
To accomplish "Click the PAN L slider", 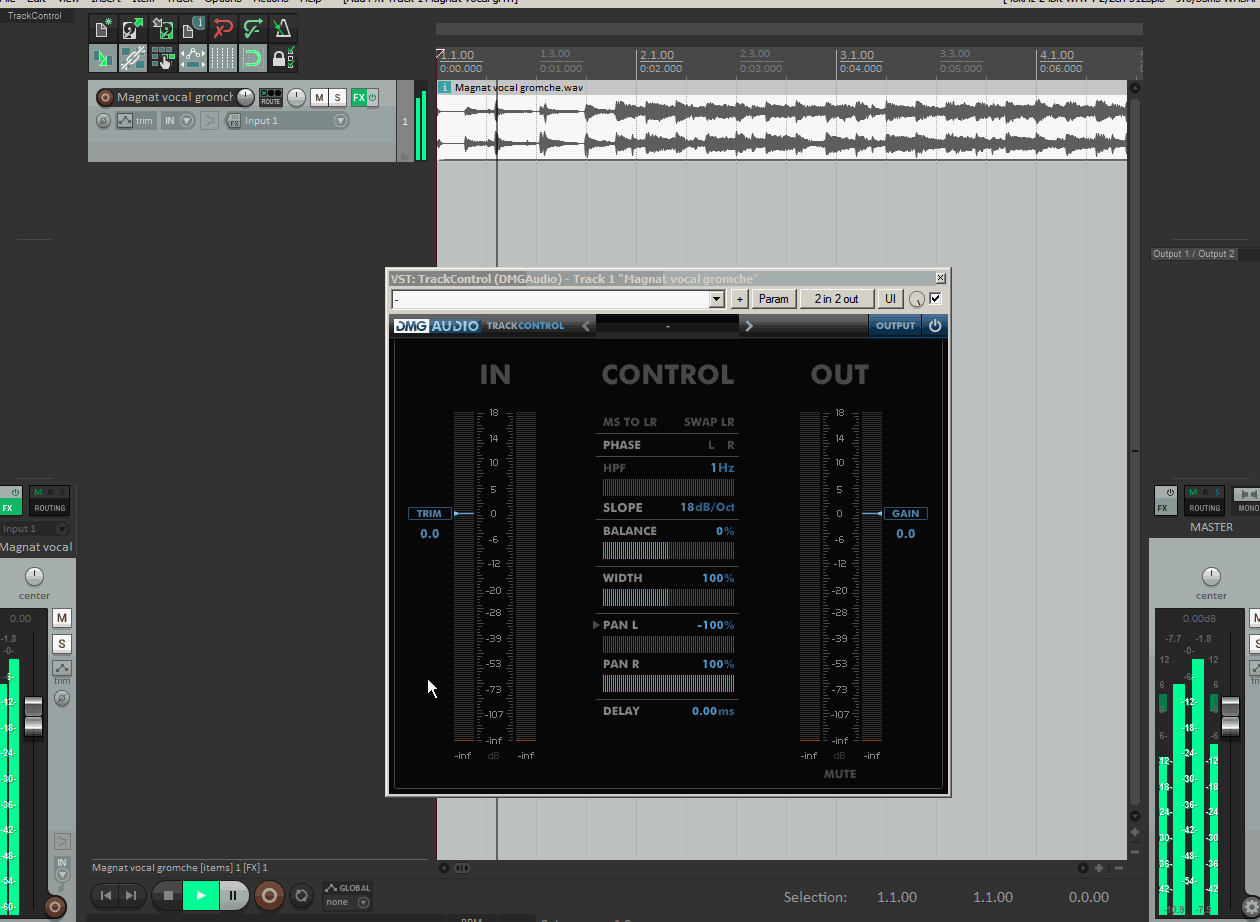I will pos(668,644).
